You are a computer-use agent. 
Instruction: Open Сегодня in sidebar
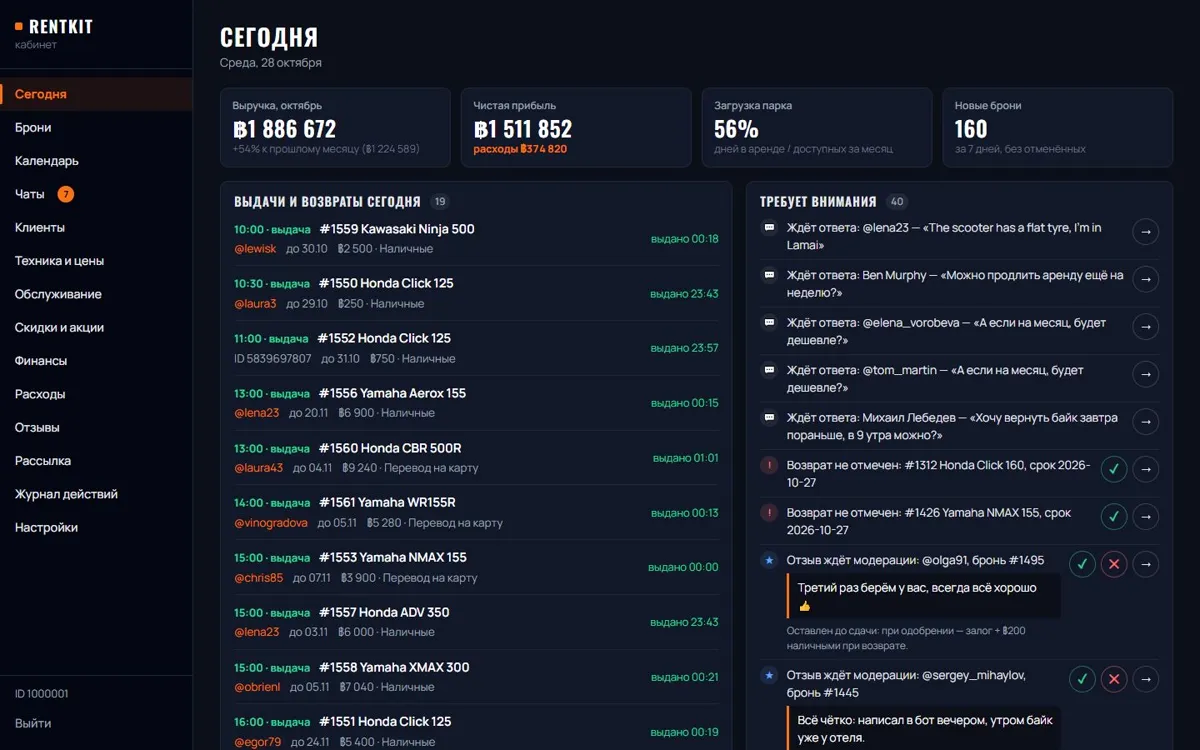[x=96, y=94]
